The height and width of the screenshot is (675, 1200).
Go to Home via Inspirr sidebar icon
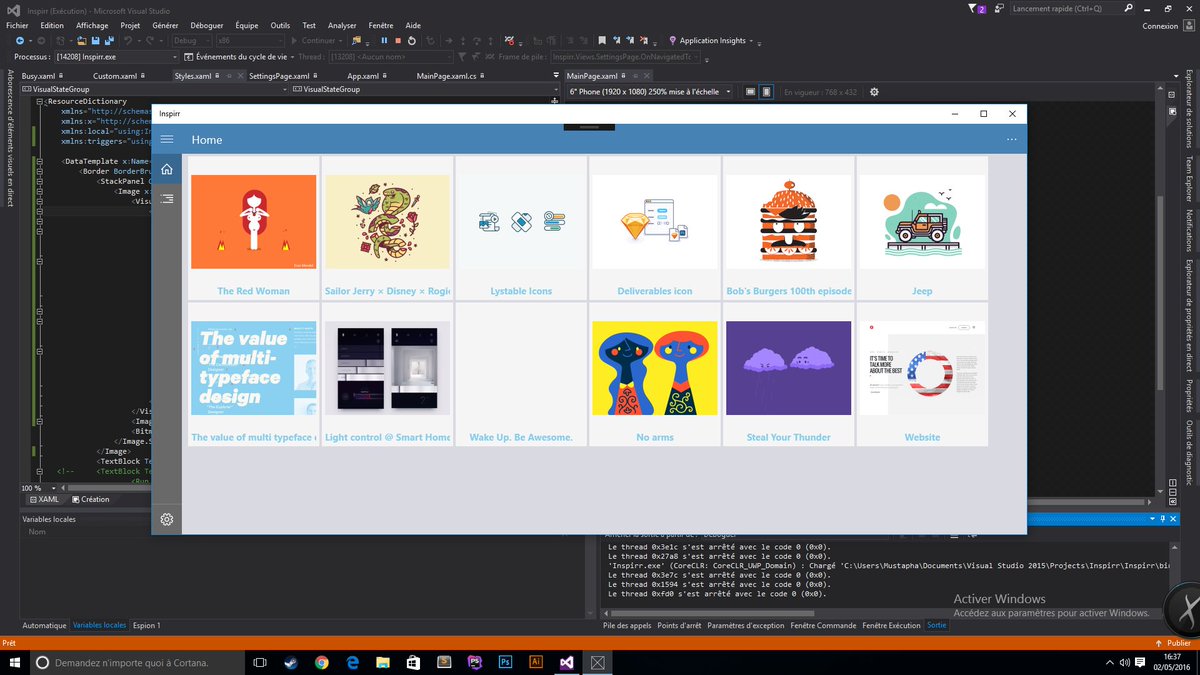click(167, 169)
